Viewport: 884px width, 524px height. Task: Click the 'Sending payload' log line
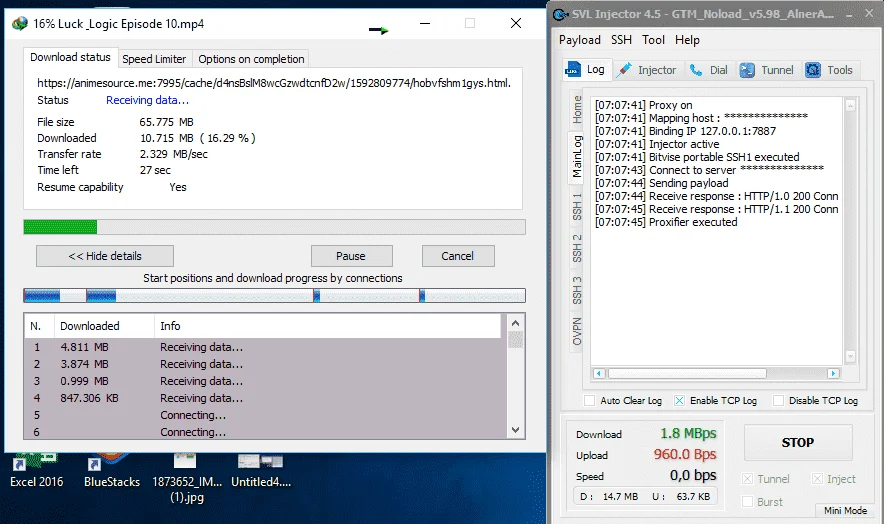coord(661,183)
